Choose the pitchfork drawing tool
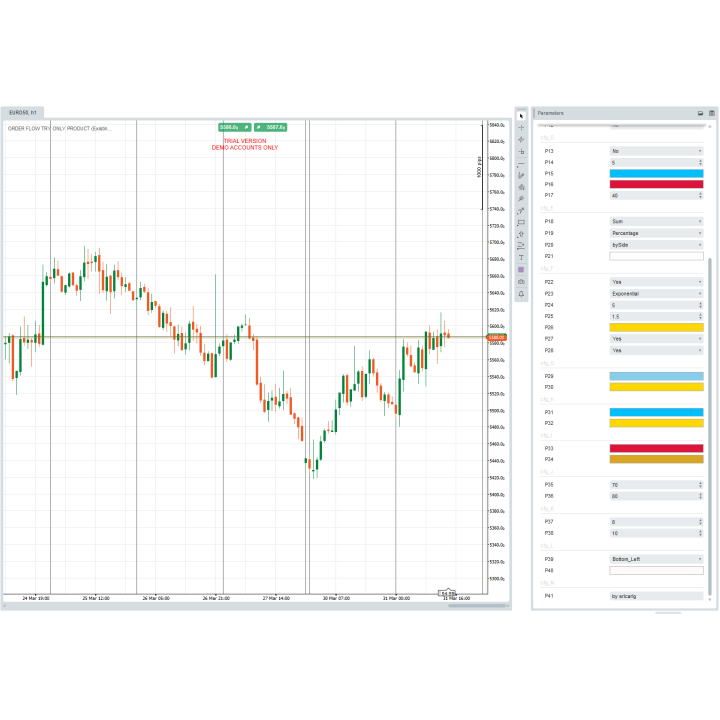This screenshot has width=720, height=720. (521, 199)
